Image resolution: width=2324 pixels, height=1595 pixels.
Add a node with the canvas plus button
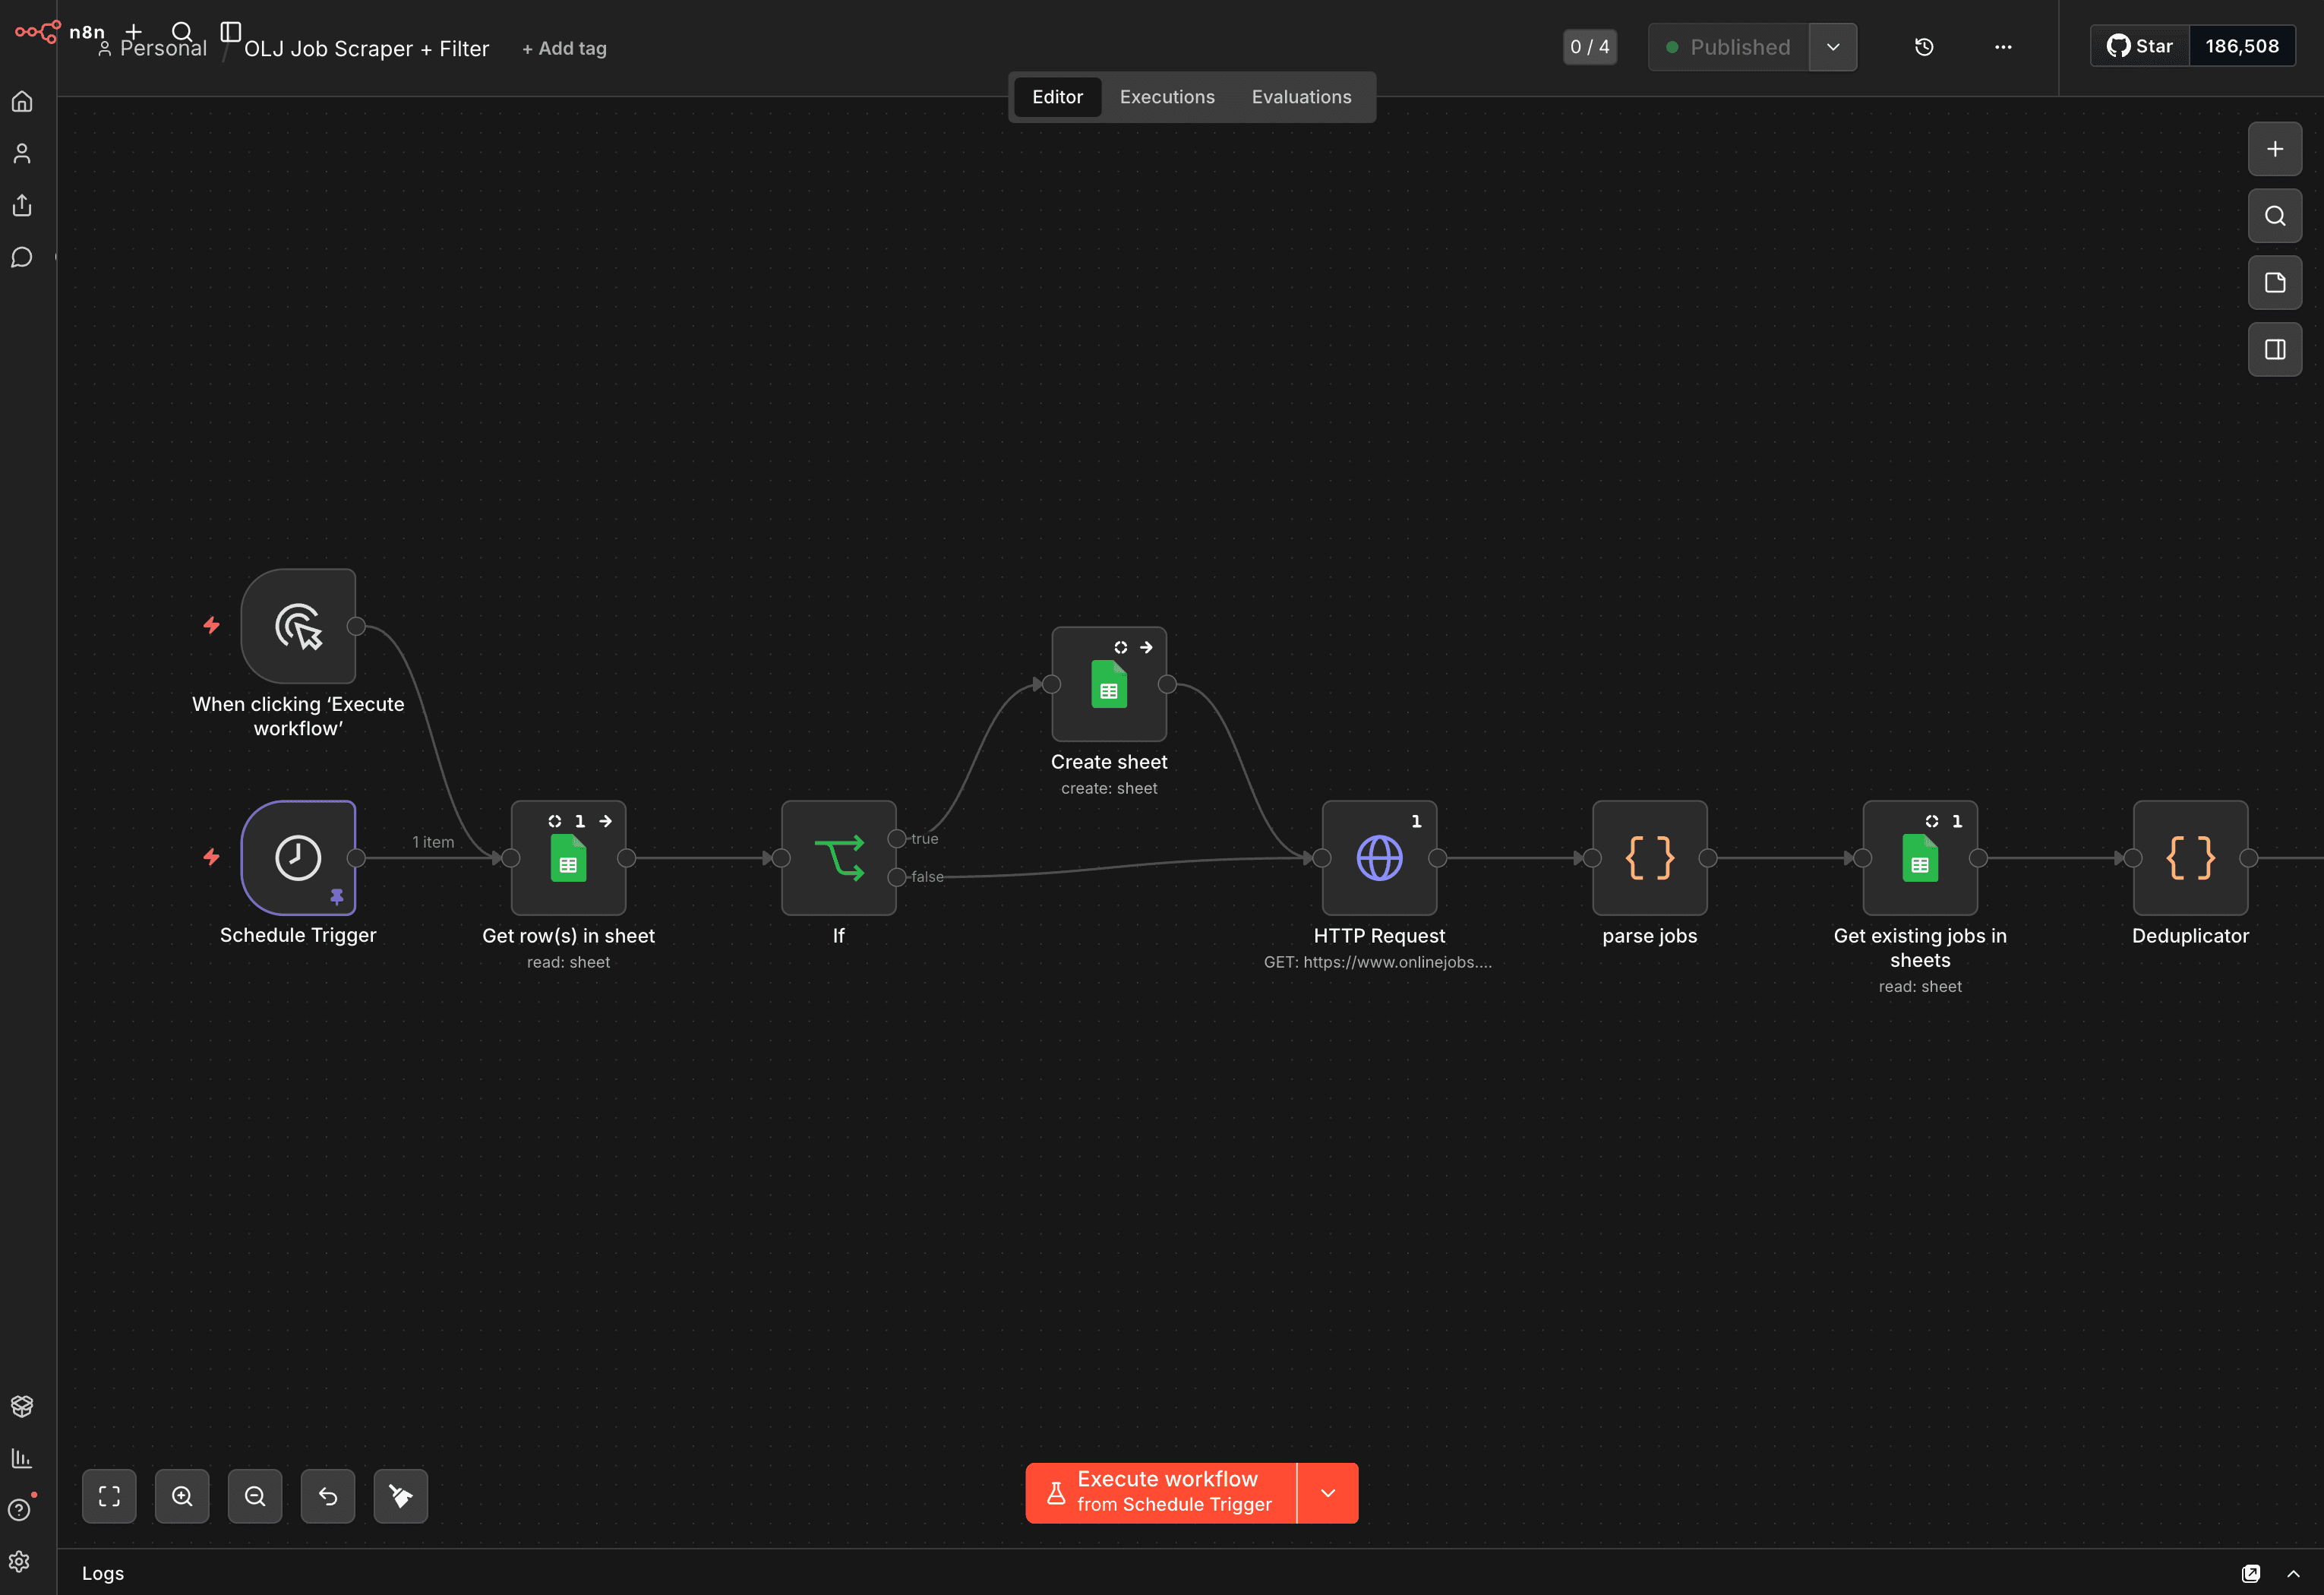click(2275, 149)
